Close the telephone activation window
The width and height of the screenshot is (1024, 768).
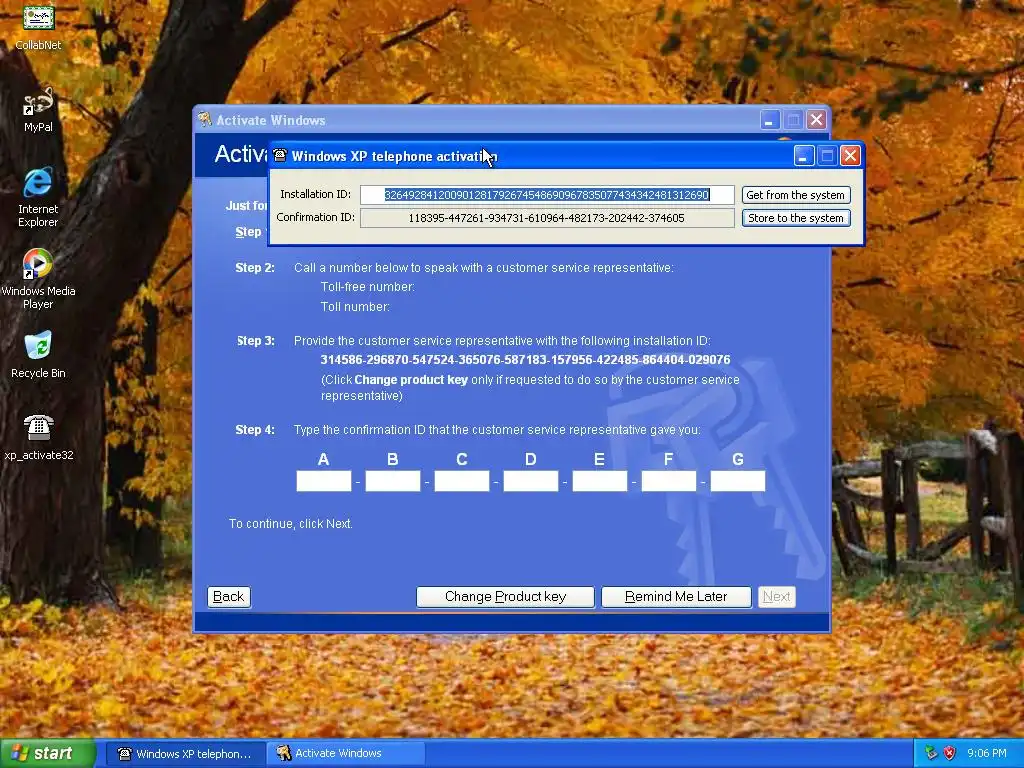[850, 155]
